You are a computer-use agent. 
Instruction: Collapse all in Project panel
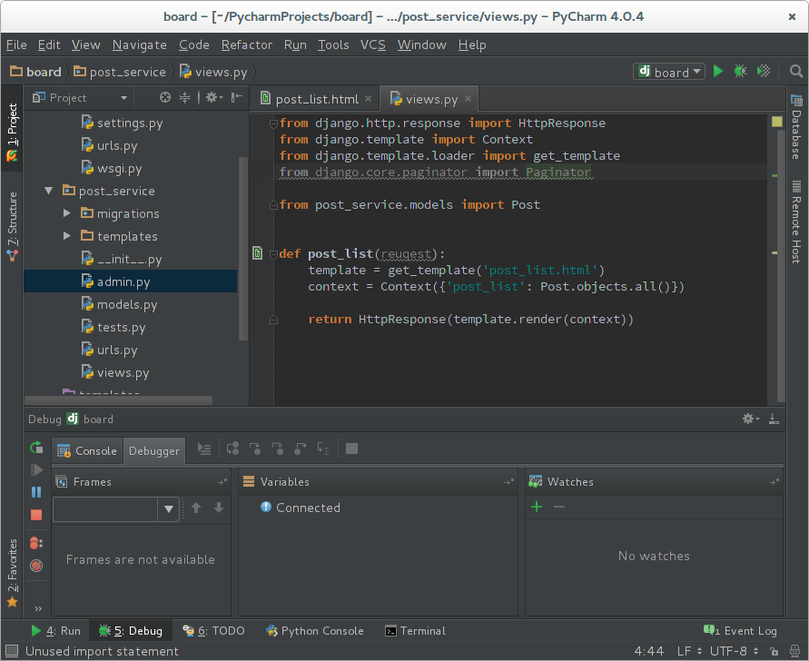185,98
